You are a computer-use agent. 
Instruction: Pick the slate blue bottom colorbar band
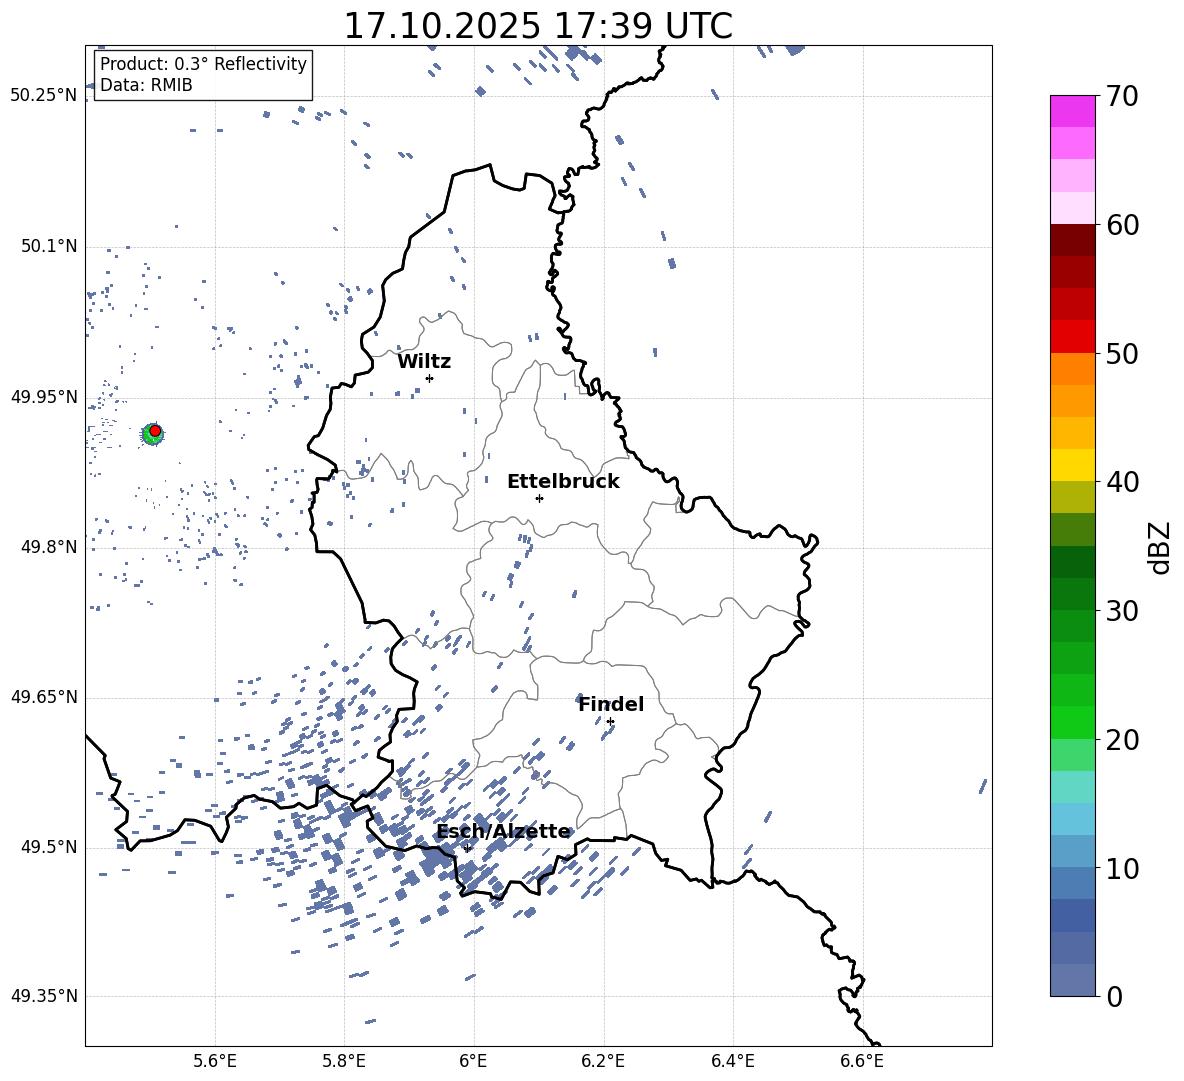(1072, 980)
